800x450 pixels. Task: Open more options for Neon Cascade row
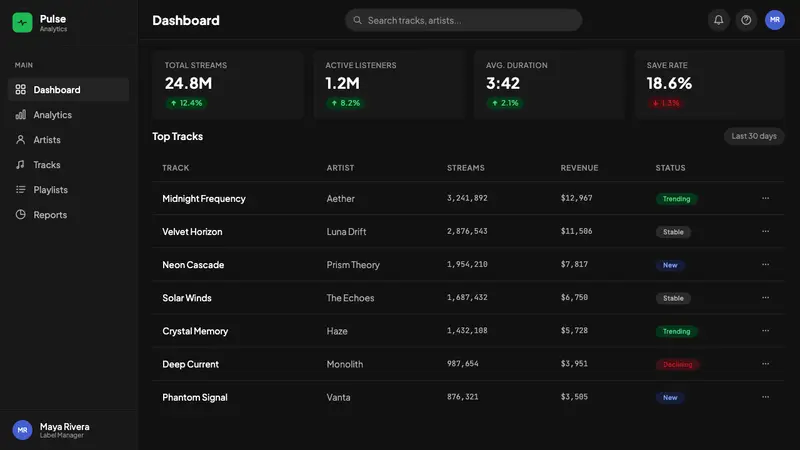tap(765, 264)
